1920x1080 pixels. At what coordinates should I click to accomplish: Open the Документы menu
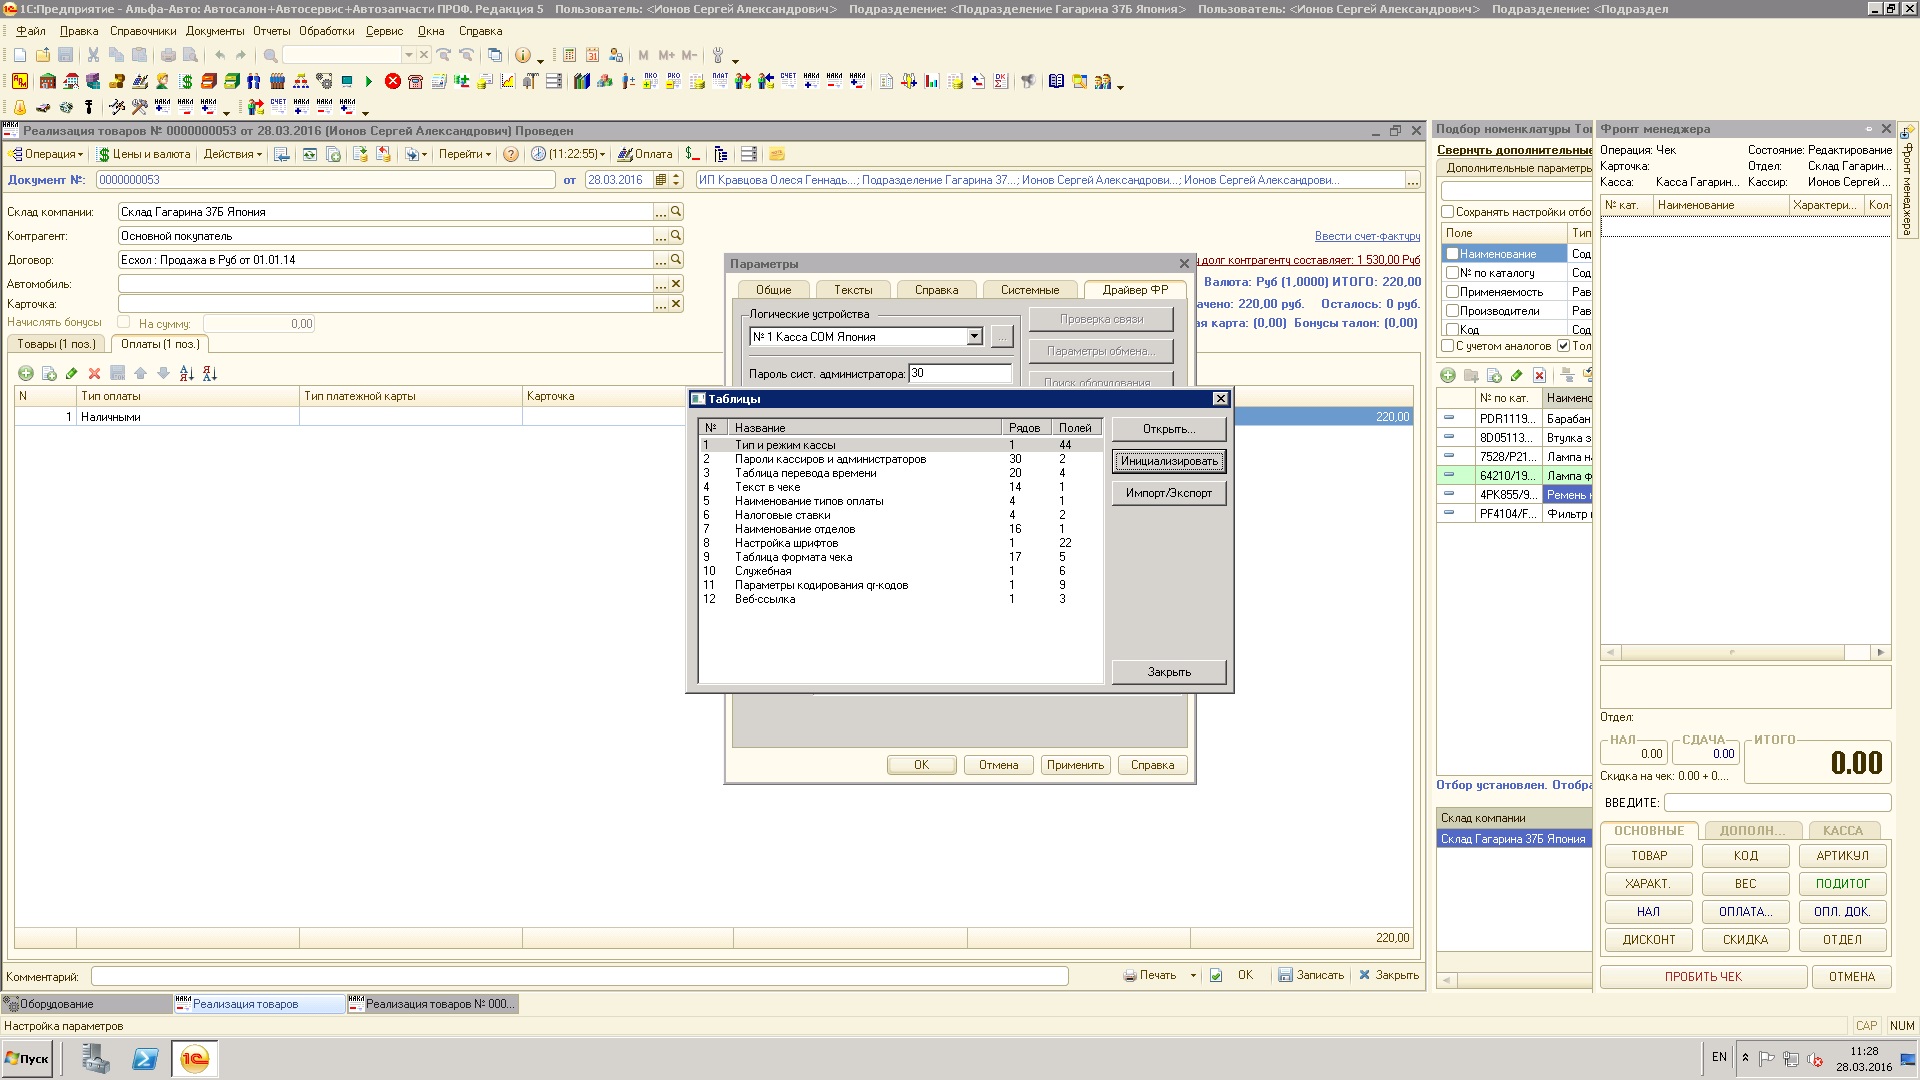[x=214, y=31]
